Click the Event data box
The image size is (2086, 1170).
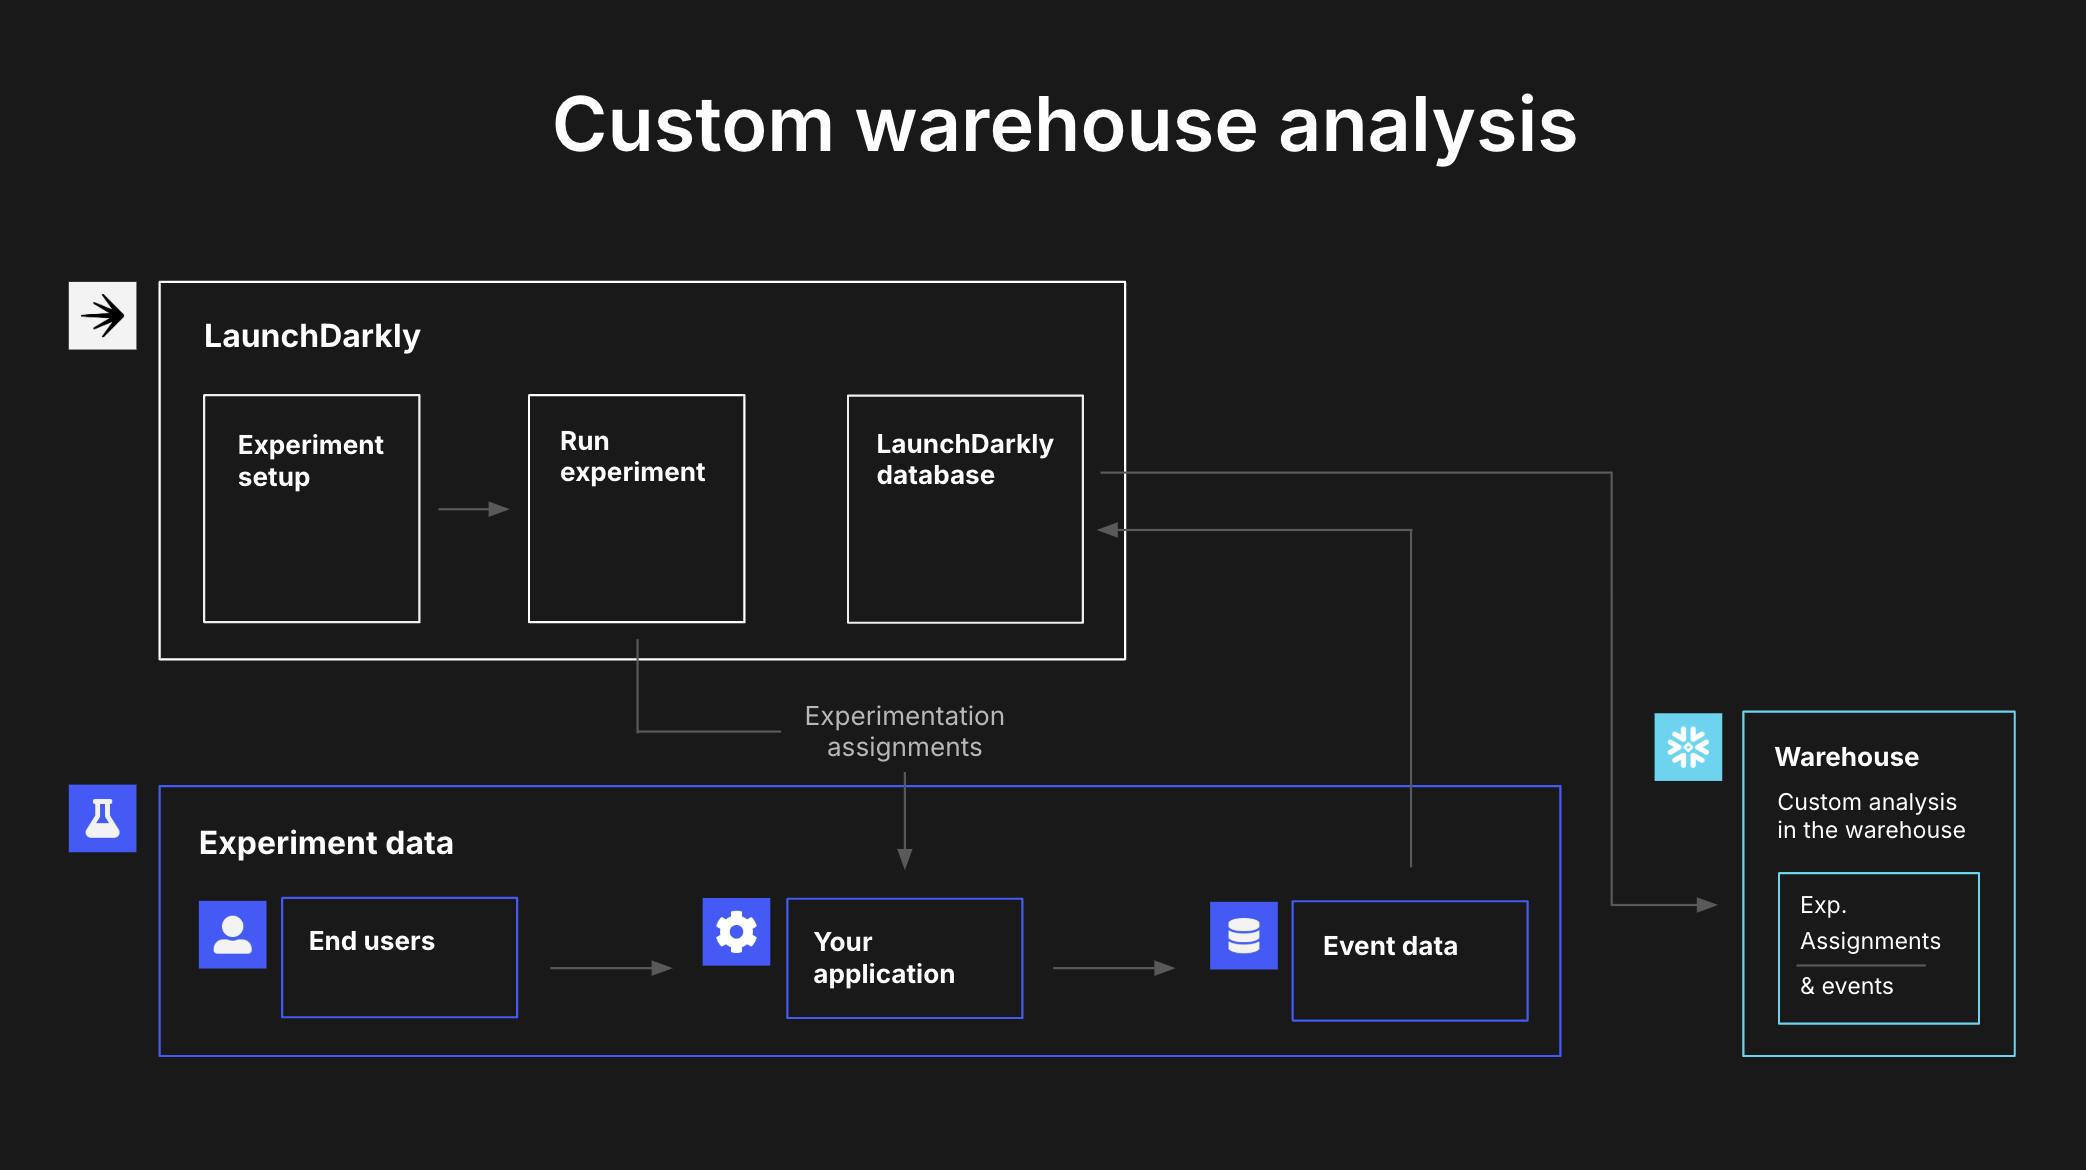[x=1409, y=960]
